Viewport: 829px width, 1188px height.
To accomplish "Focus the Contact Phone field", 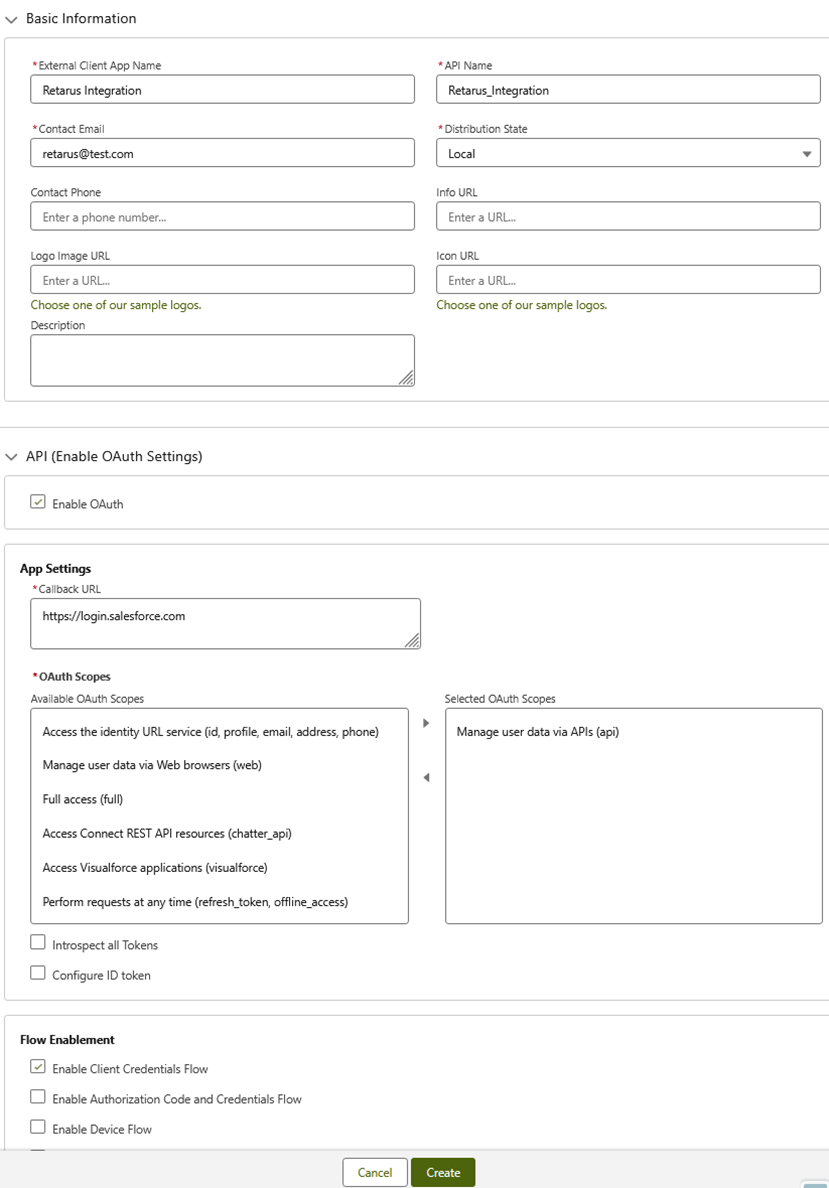I will [x=222, y=217].
